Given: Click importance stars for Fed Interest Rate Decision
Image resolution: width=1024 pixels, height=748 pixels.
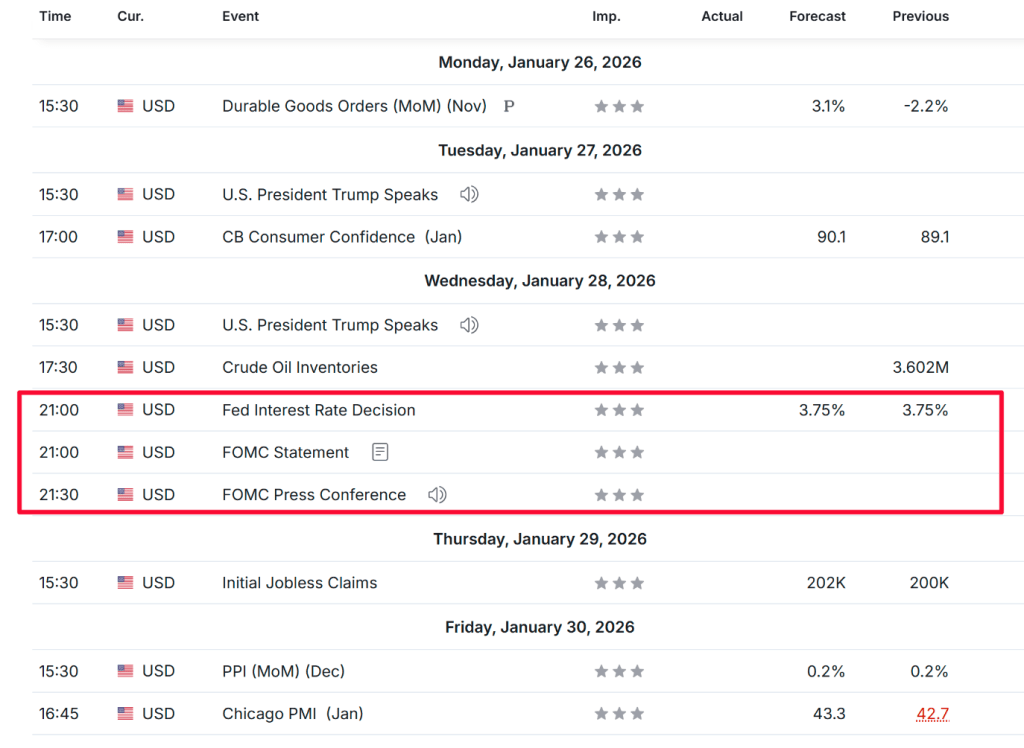Looking at the screenshot, I should (619, 410).
